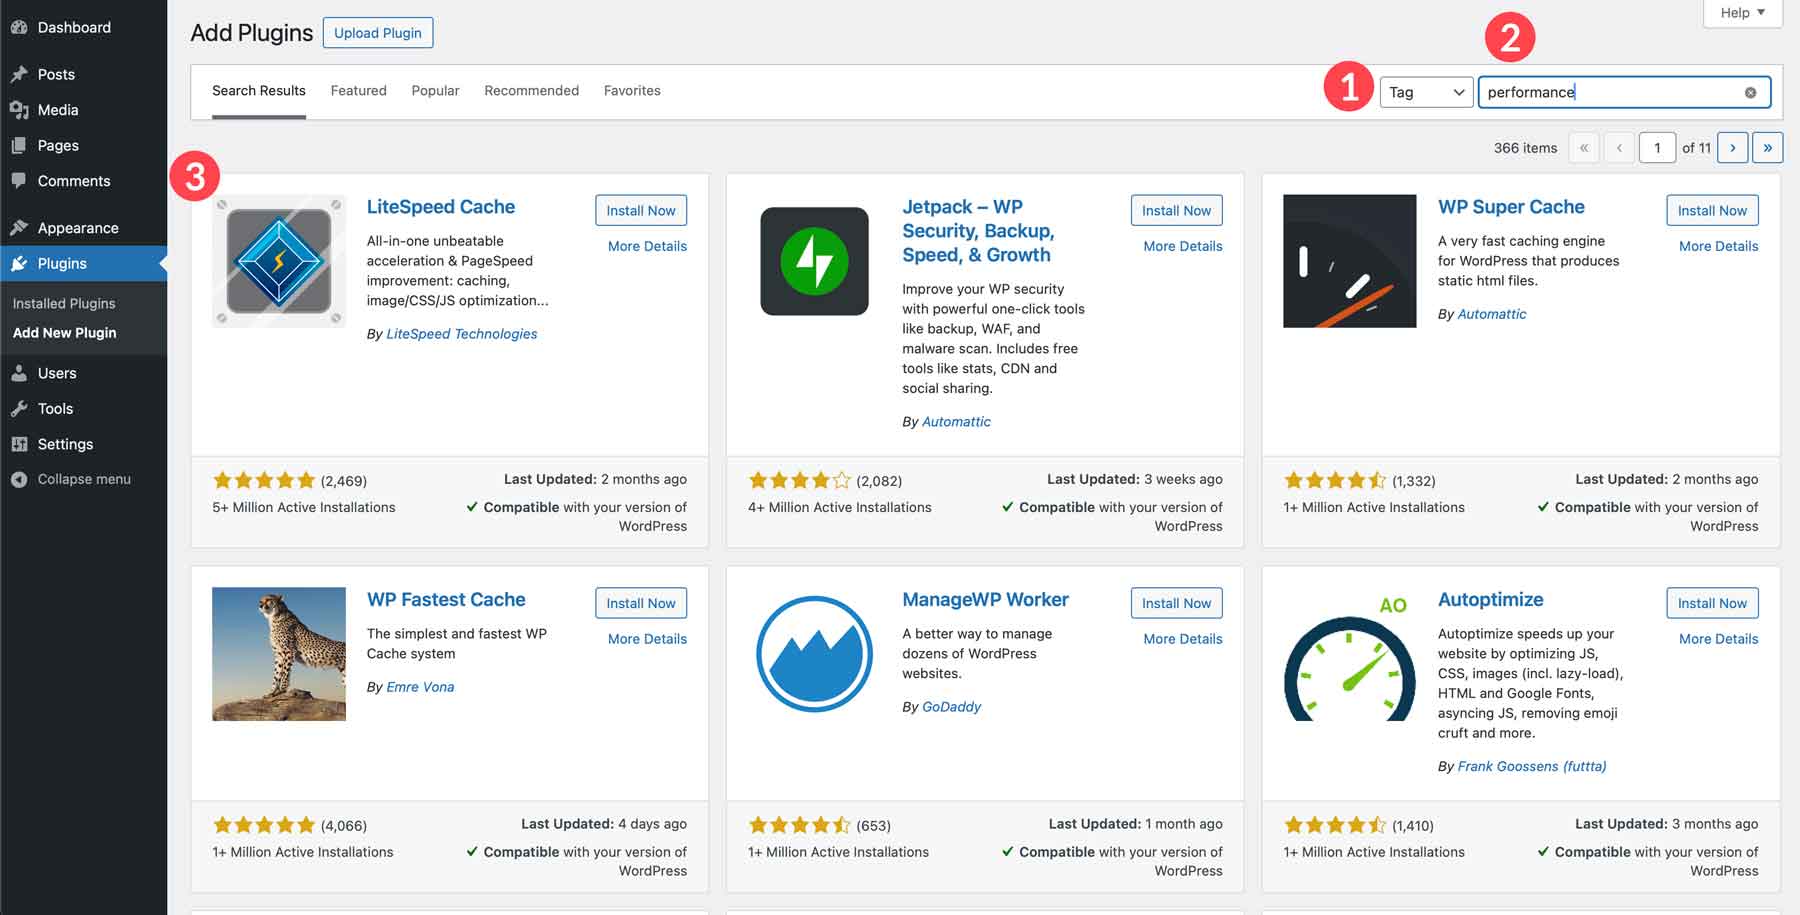View More Details for Autoptimize
1800x915 pixels.
1717,639
